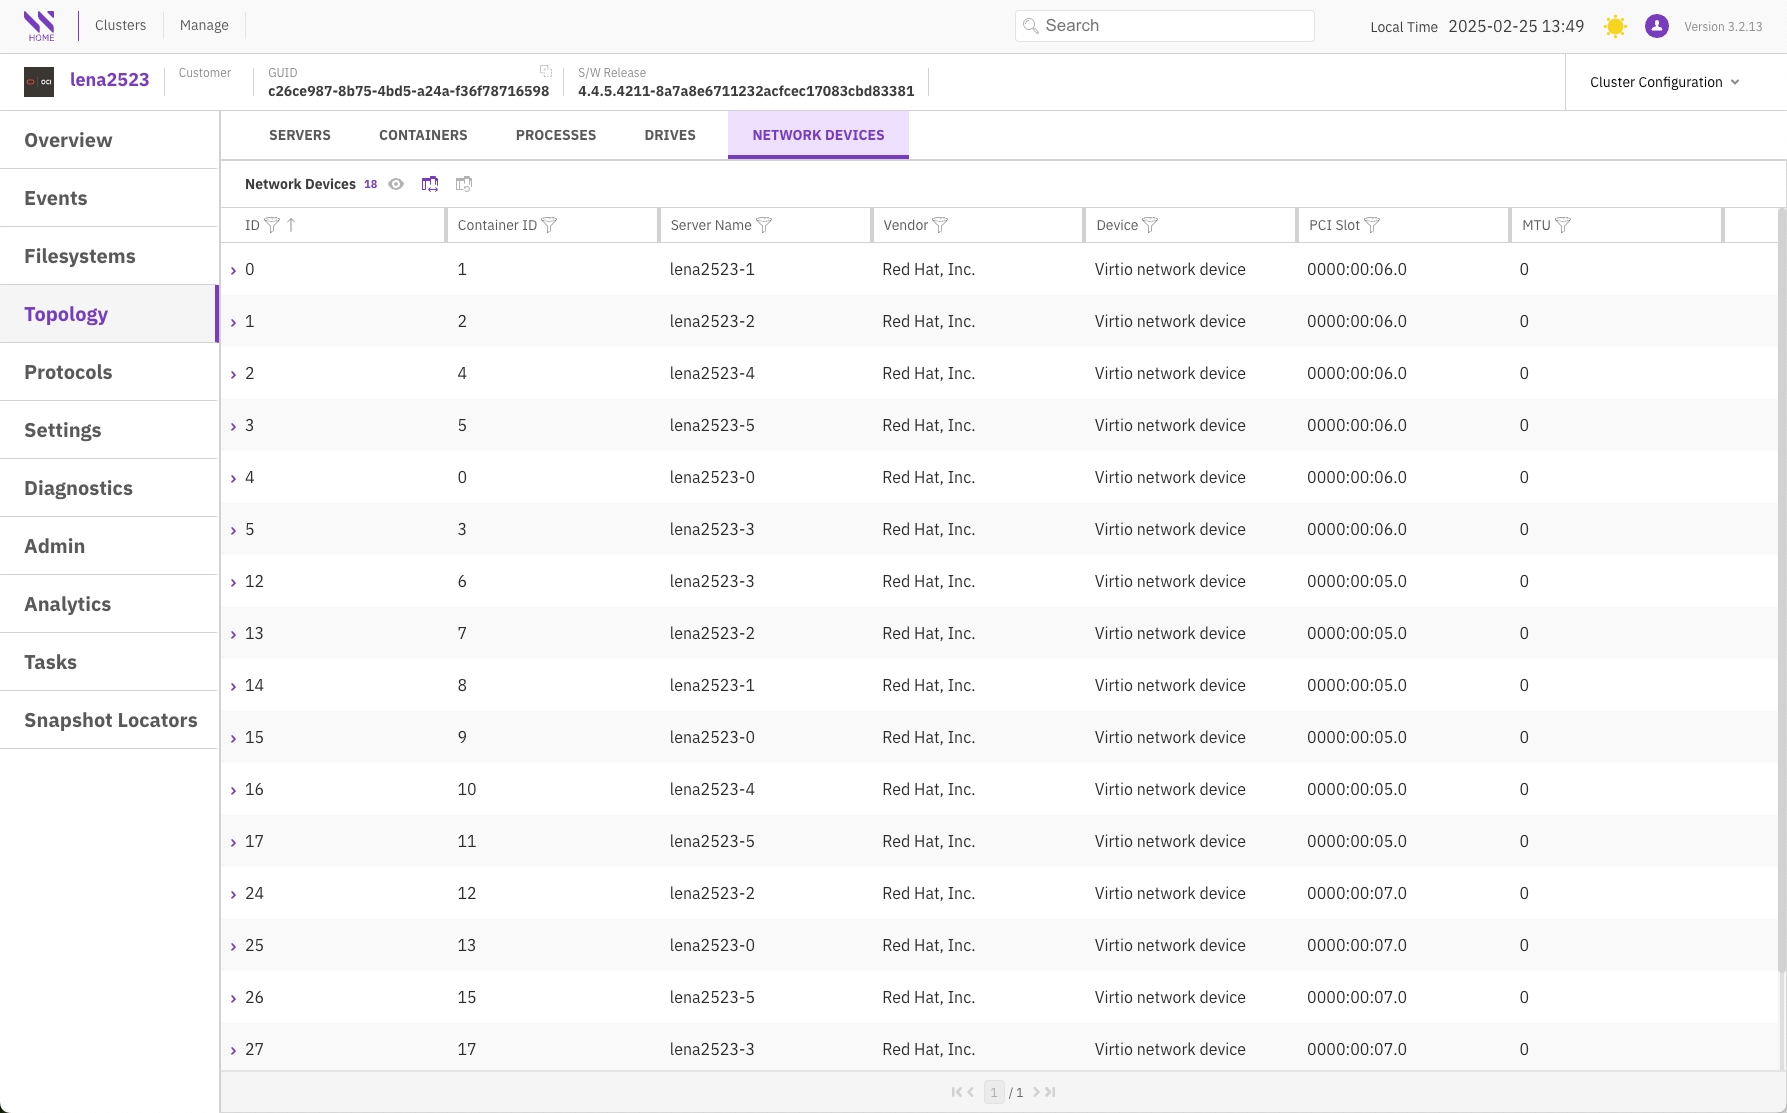The image size is (1787, 1113).
Task: Click the MTU column filter icon
Action: [x=1563, y=225]
